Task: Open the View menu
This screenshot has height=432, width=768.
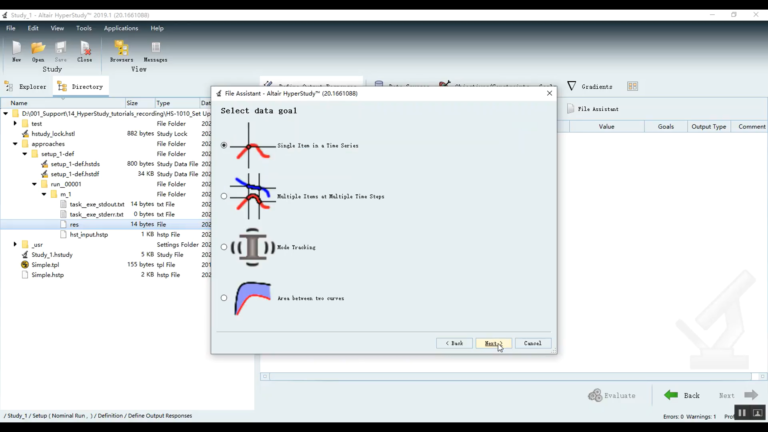Action: point(57,28)
